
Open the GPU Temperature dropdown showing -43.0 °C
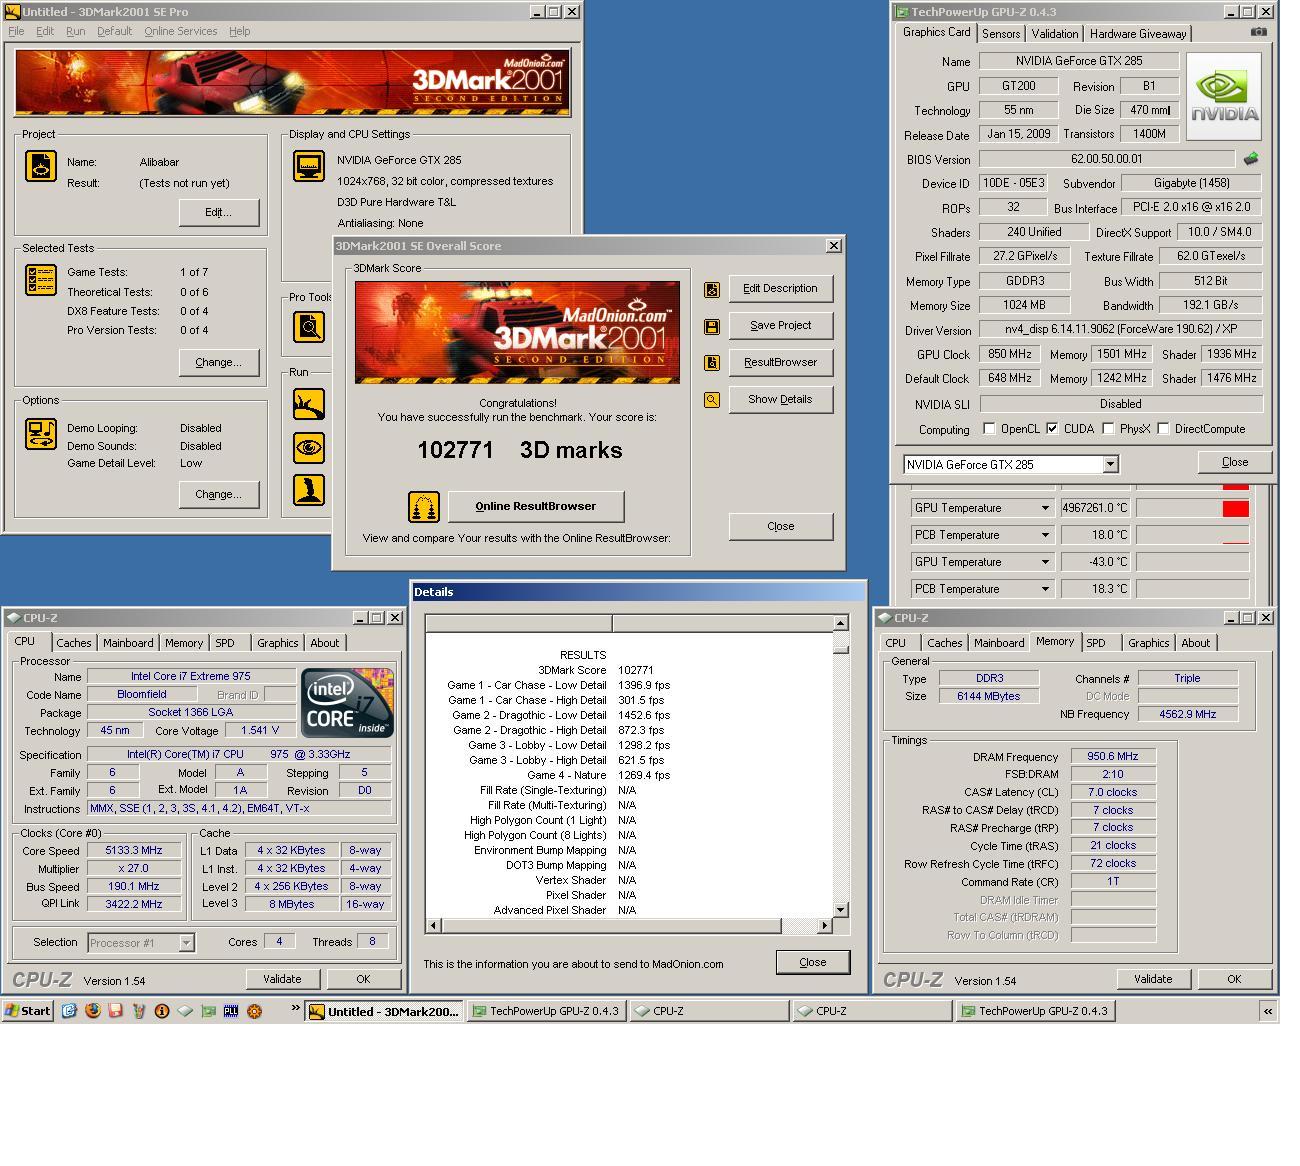[1045, 562]
